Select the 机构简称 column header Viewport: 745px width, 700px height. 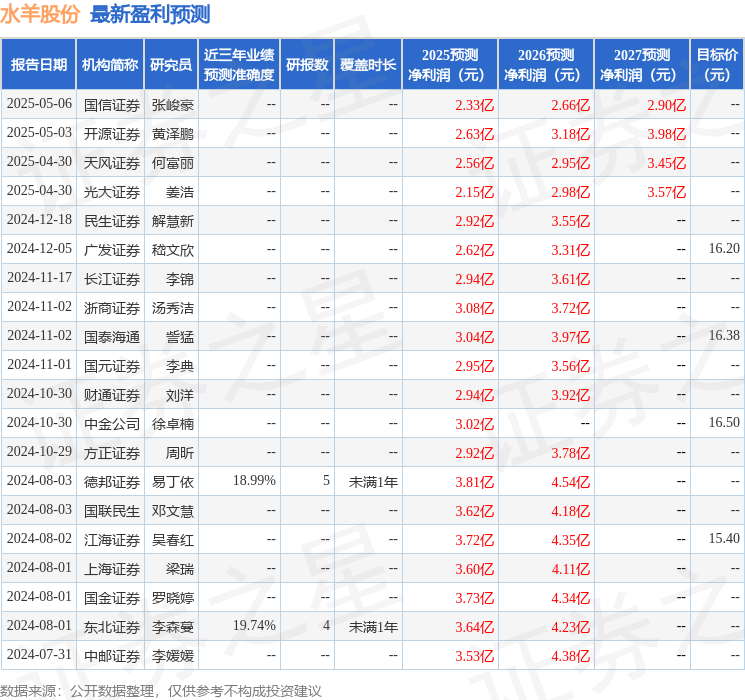pyautogui.click(x=110, y=65)
